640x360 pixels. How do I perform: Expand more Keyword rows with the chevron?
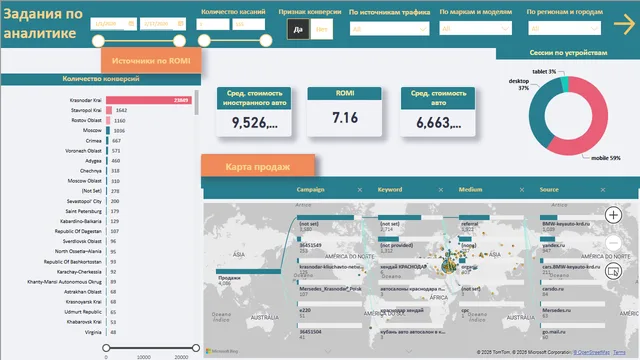(x=409, y=351)
